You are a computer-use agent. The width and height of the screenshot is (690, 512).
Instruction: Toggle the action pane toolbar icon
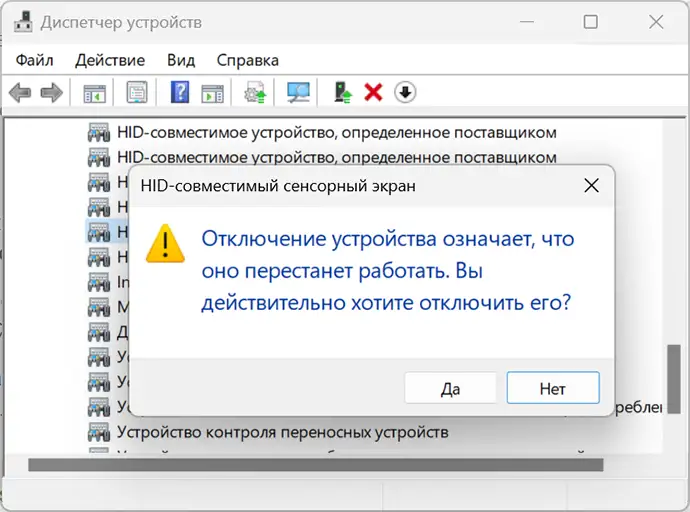click(212, 93)
